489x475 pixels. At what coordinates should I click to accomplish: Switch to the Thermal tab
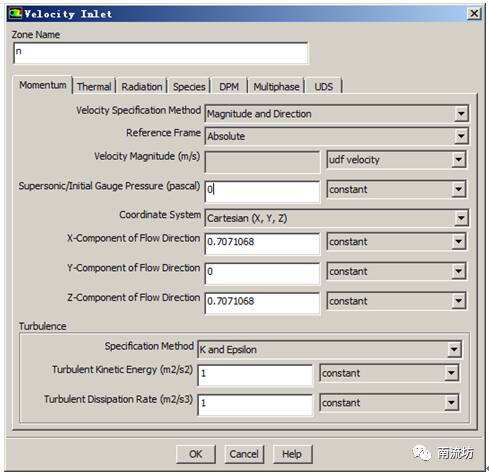click(94, 87)
